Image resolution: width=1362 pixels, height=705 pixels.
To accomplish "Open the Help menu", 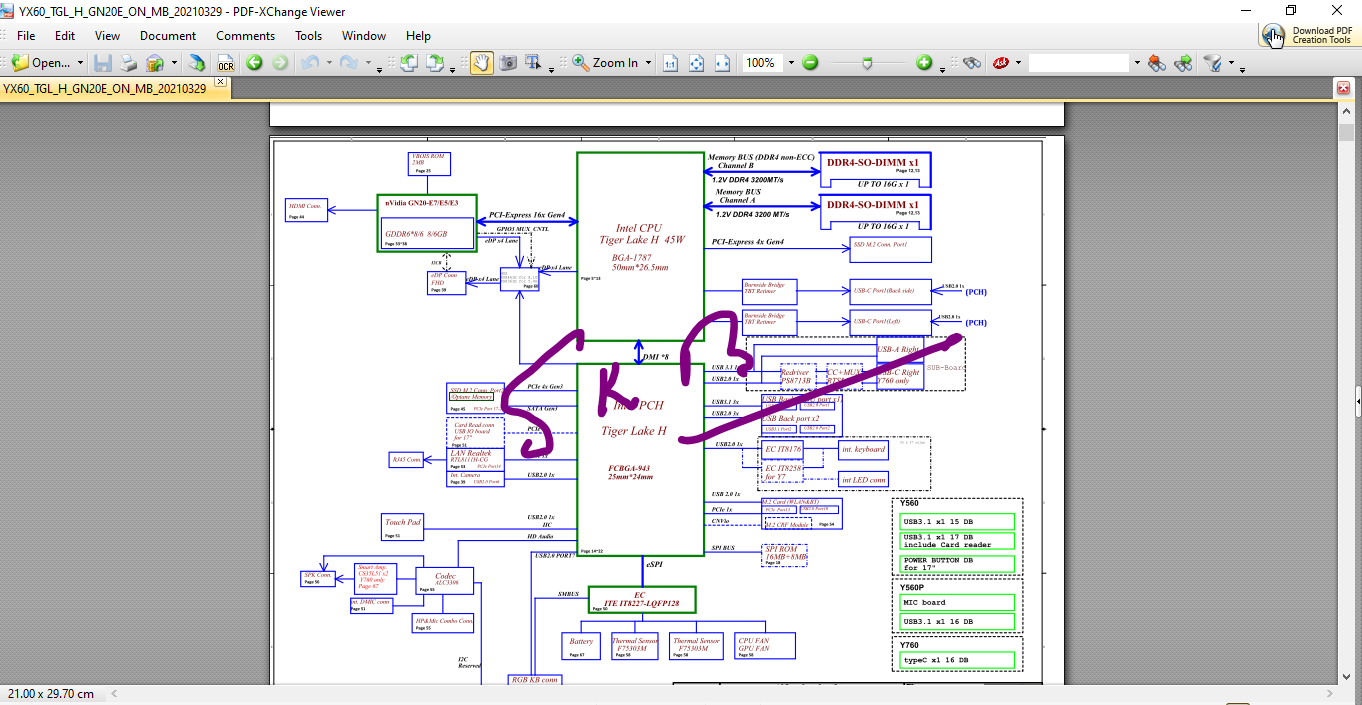I will [x=418, y=36].
